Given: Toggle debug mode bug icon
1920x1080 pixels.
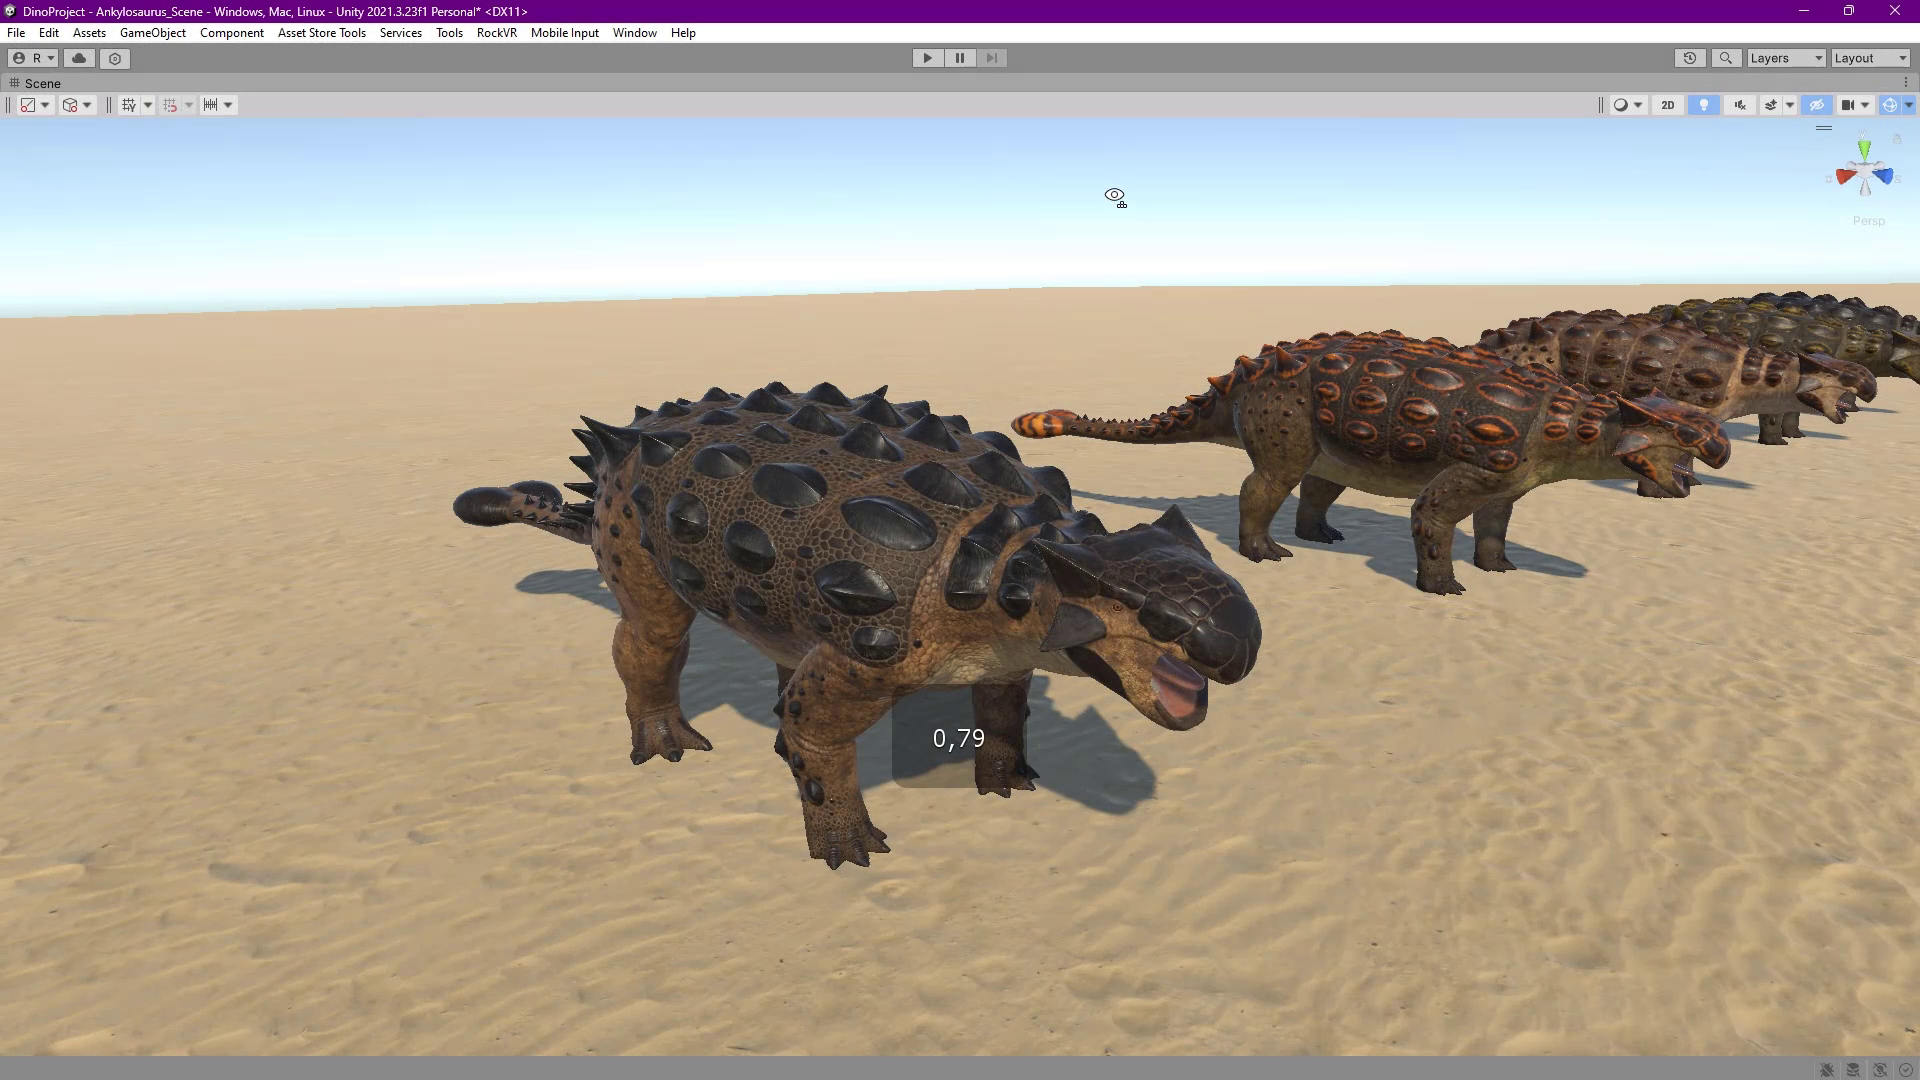Looking at the screenshot, I should (1827, 1070).
